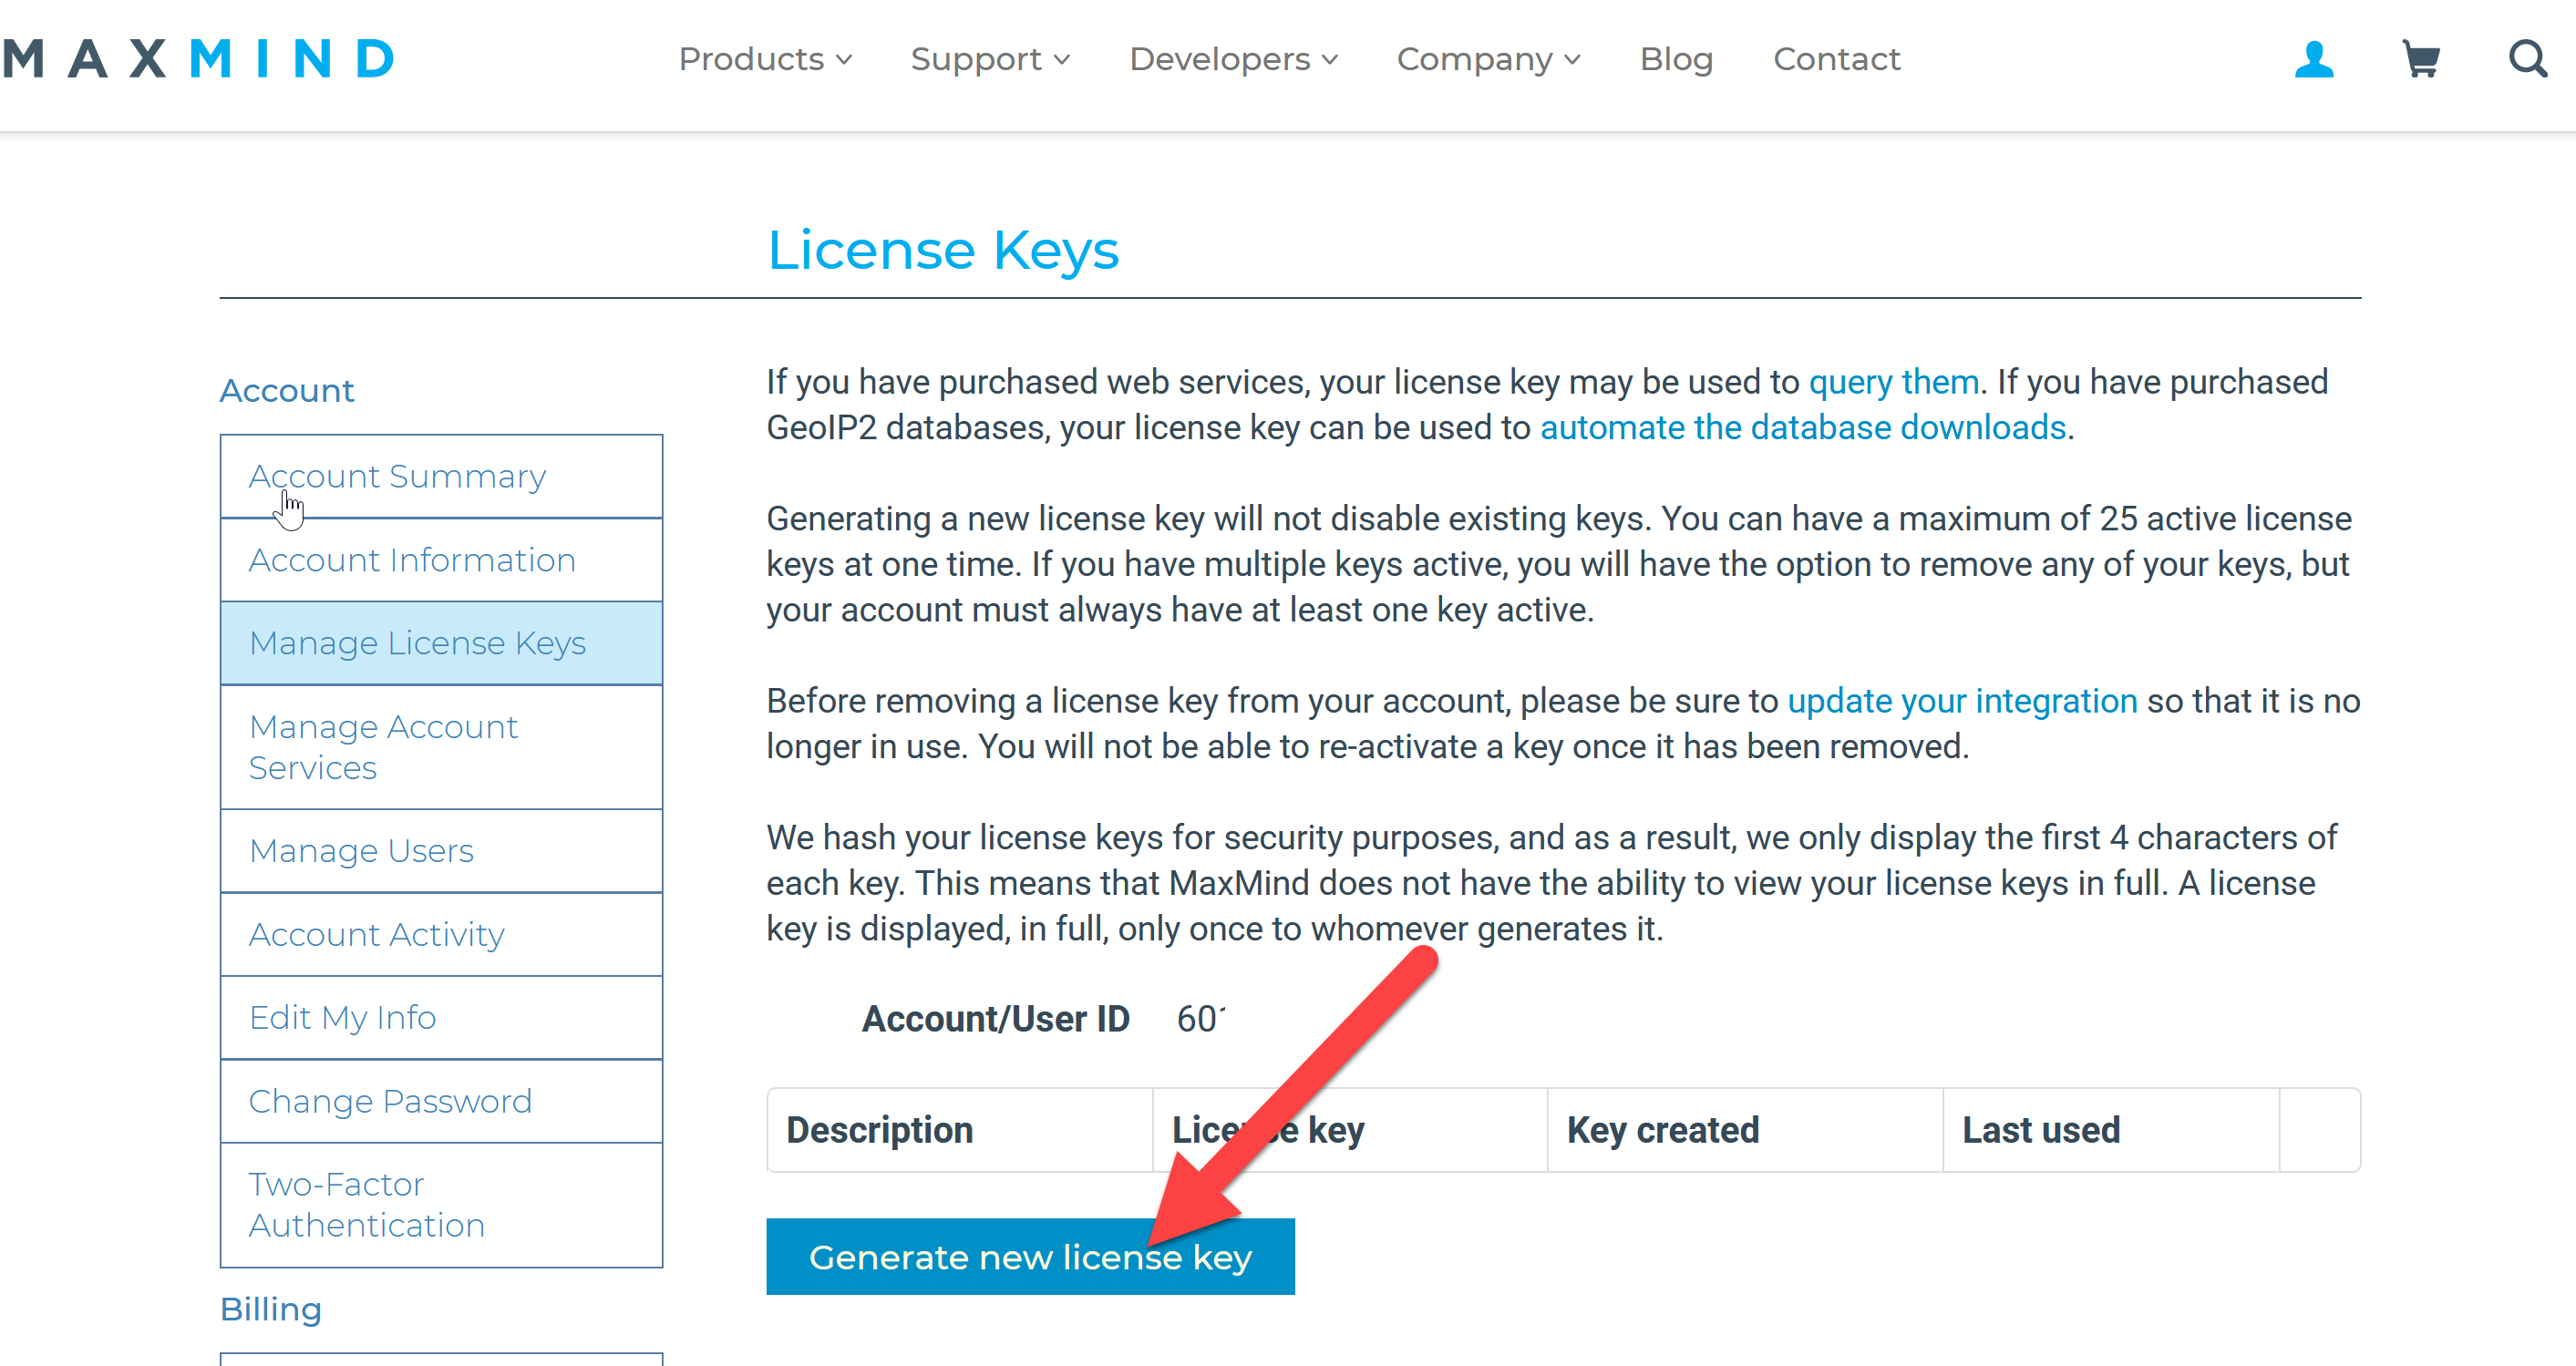Open the shopping cart icon
The height and width of the screenshot is (1366, 2576).
click(x=2420, y=59)
